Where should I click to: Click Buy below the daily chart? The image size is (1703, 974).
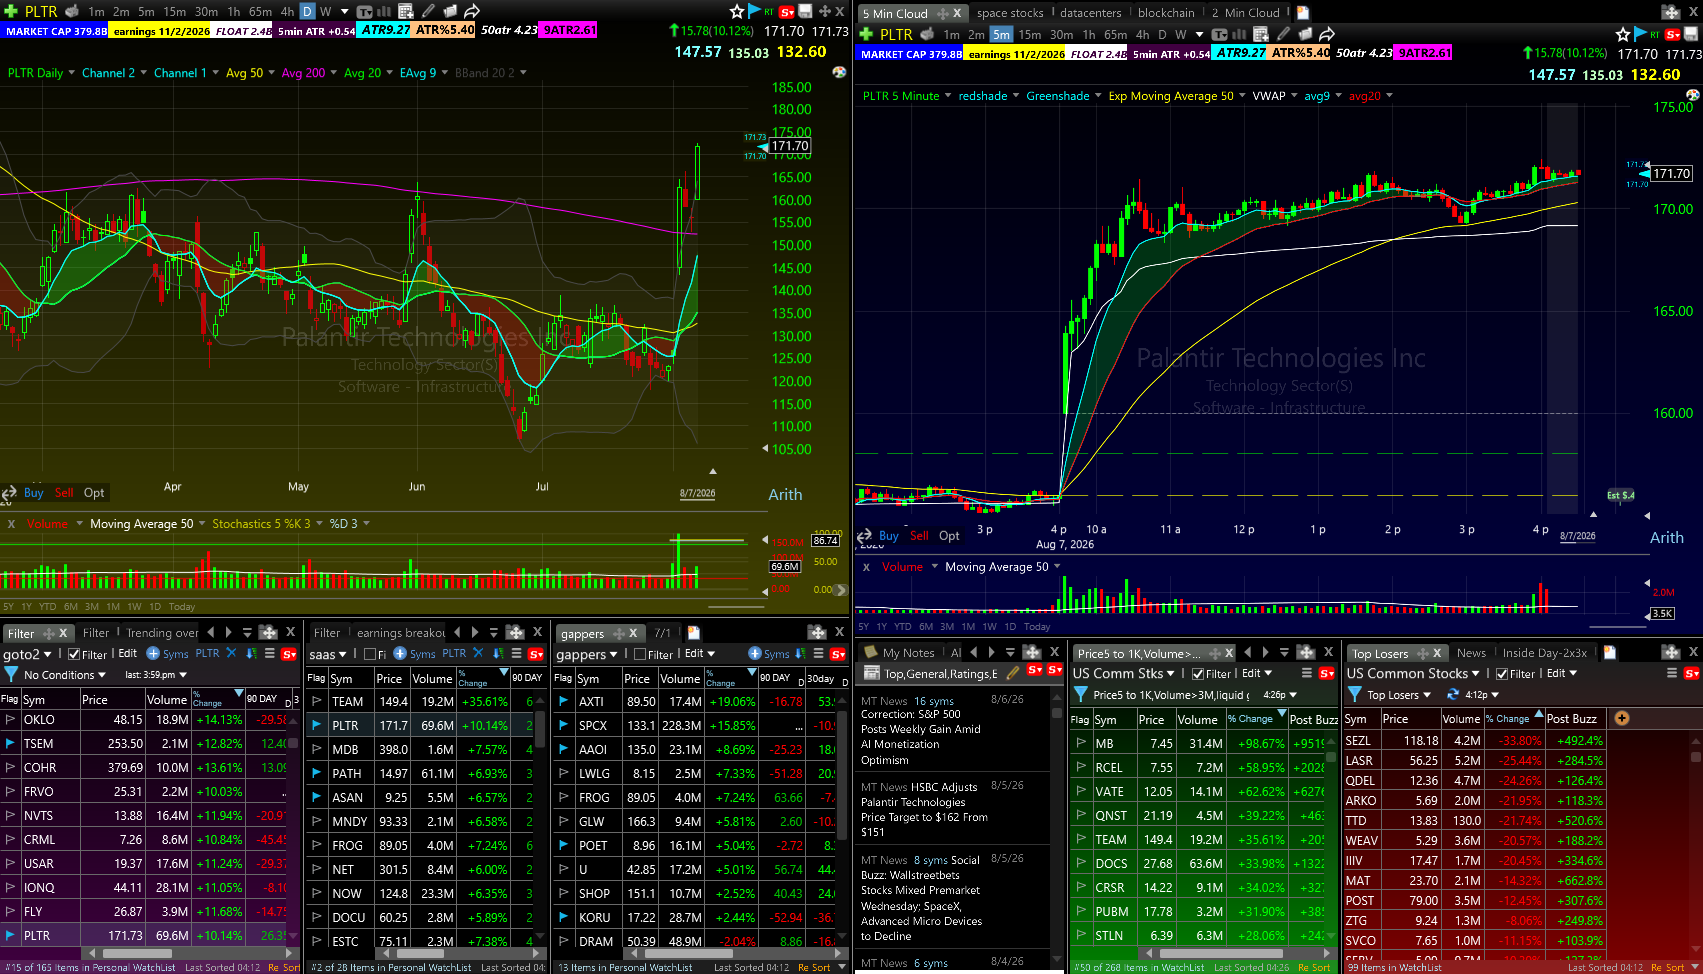pyautogui.click(x=33, y=492)
